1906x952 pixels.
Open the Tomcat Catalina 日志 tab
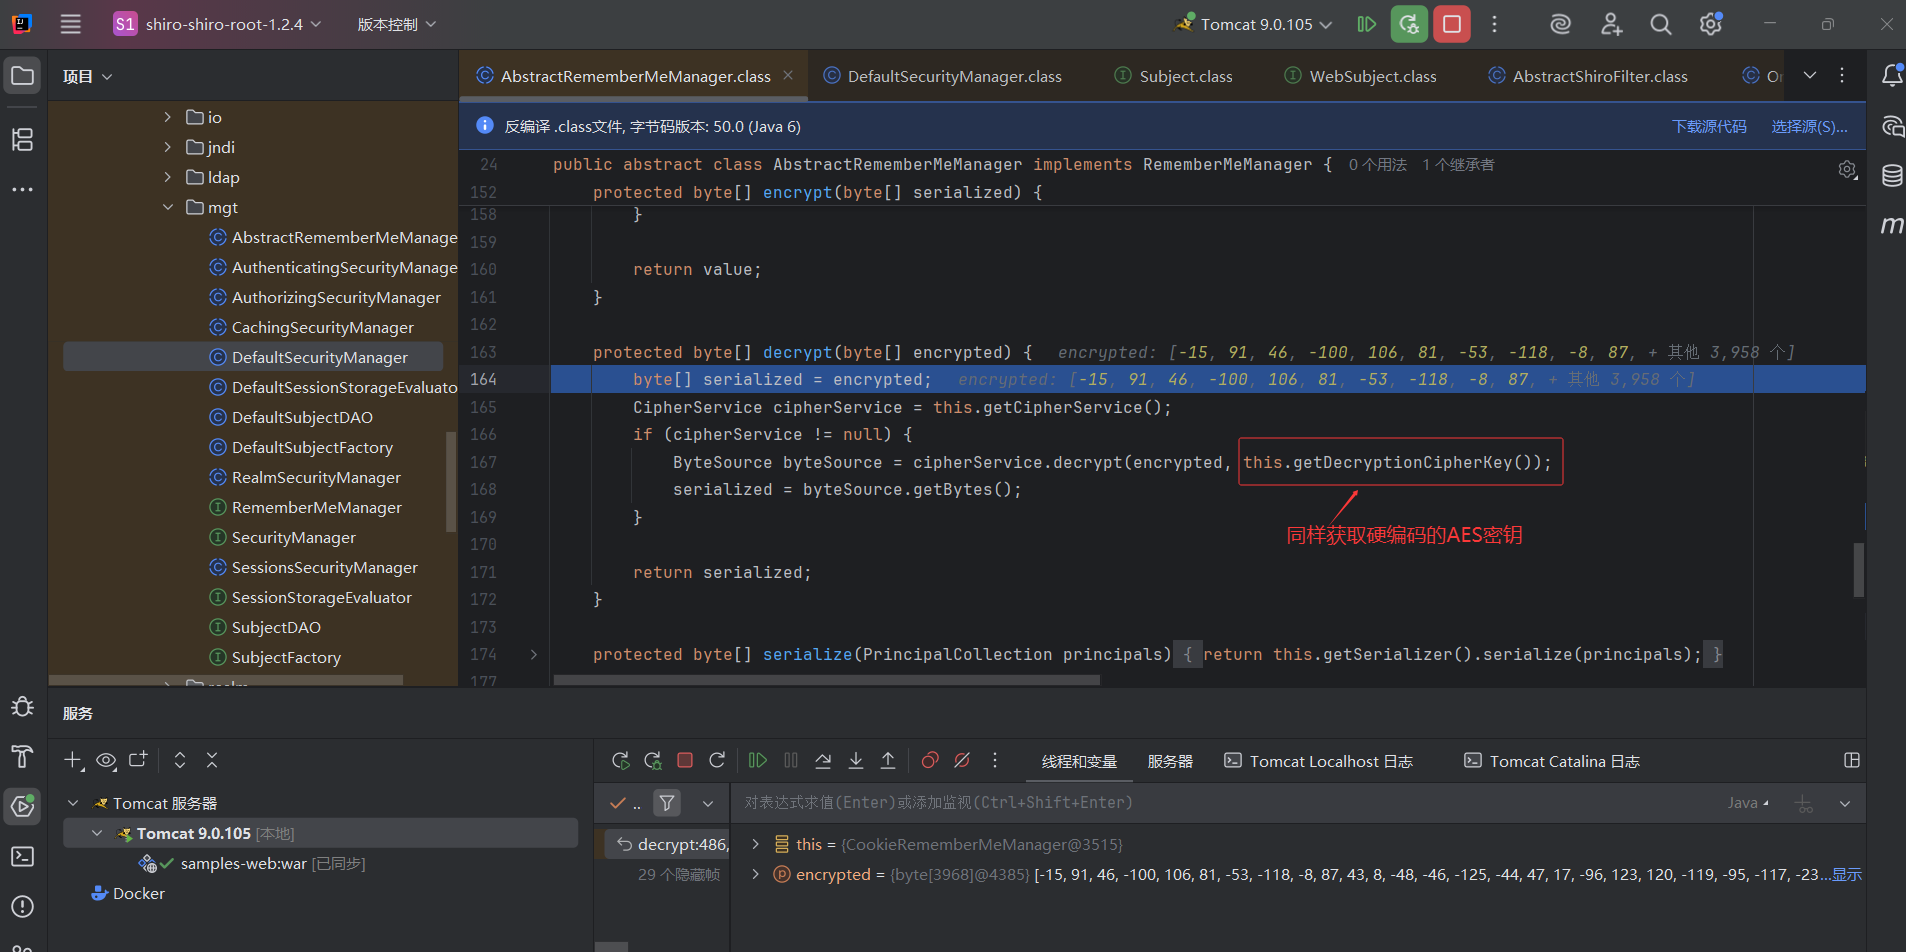pyautogui.click(x=1563, y=761)
